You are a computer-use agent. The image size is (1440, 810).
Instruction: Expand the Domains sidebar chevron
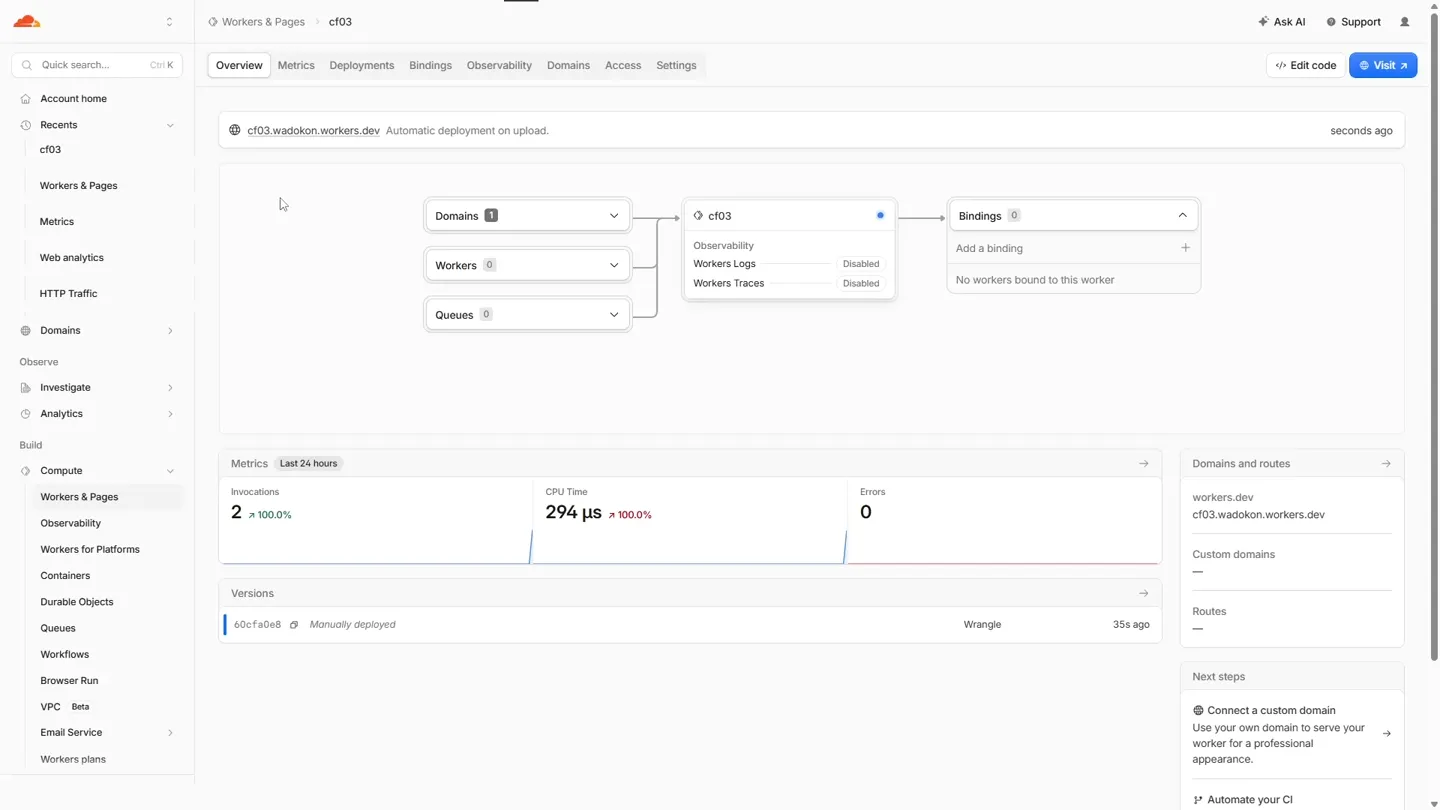[170, 331]
